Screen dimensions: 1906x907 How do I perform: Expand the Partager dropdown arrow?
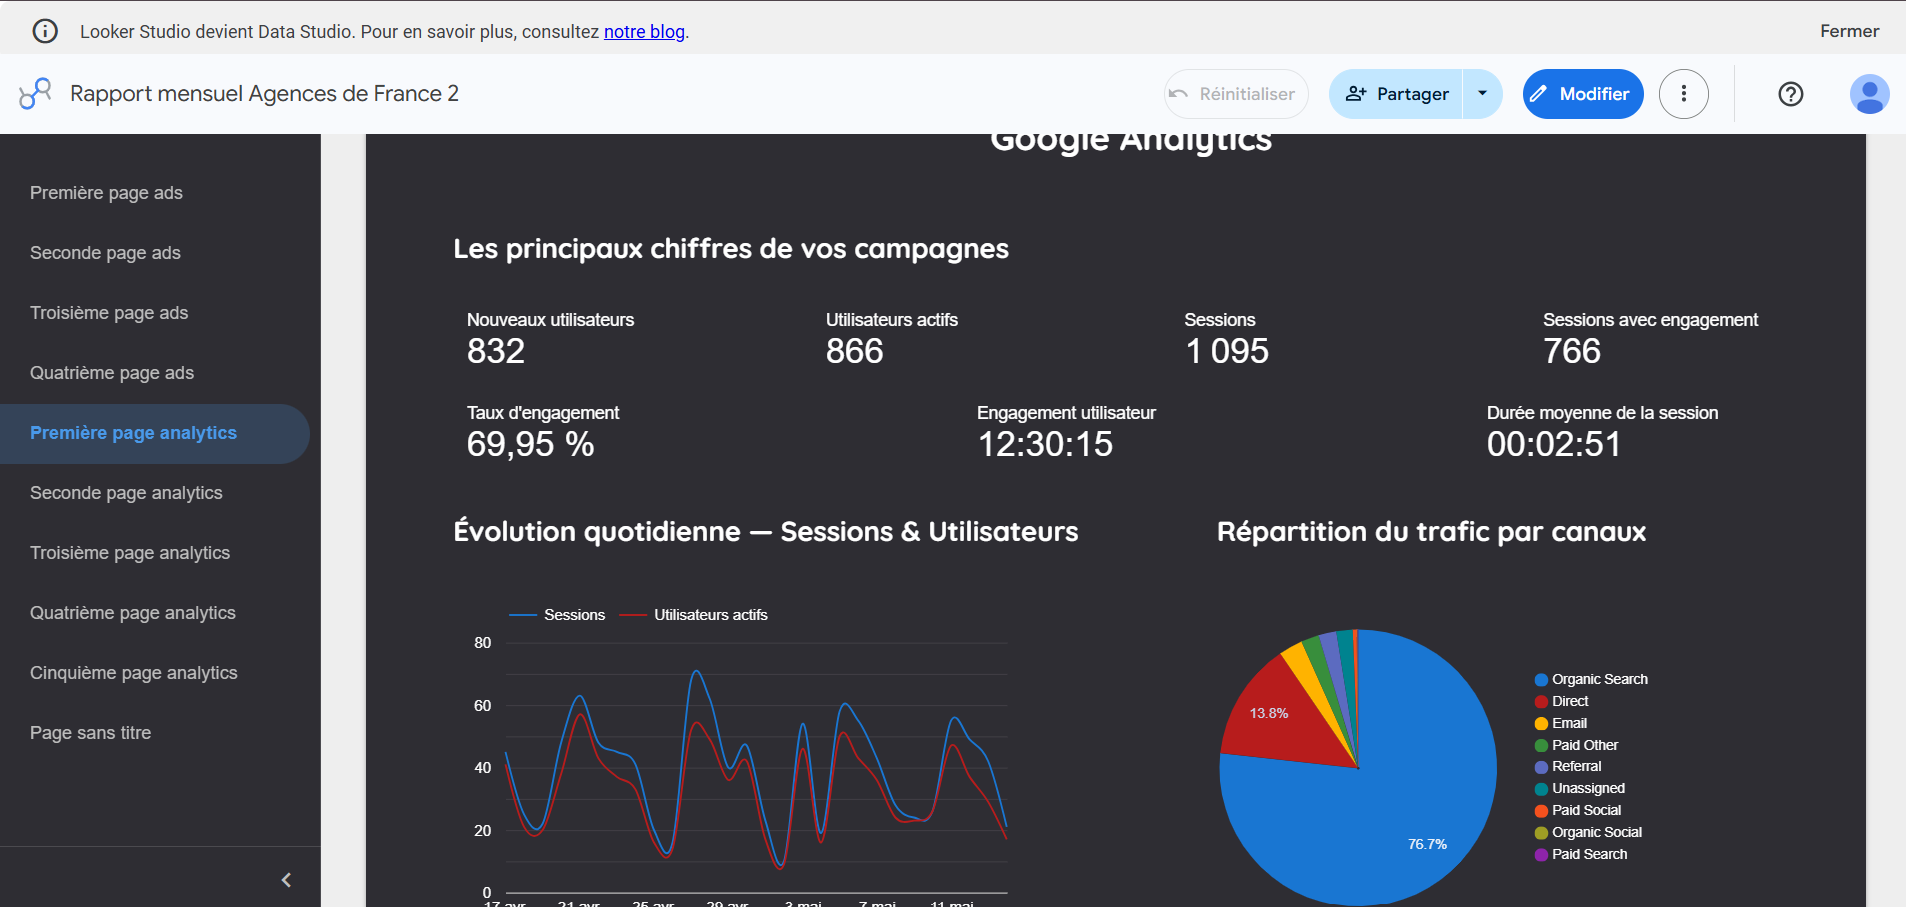pos(1482,94)
